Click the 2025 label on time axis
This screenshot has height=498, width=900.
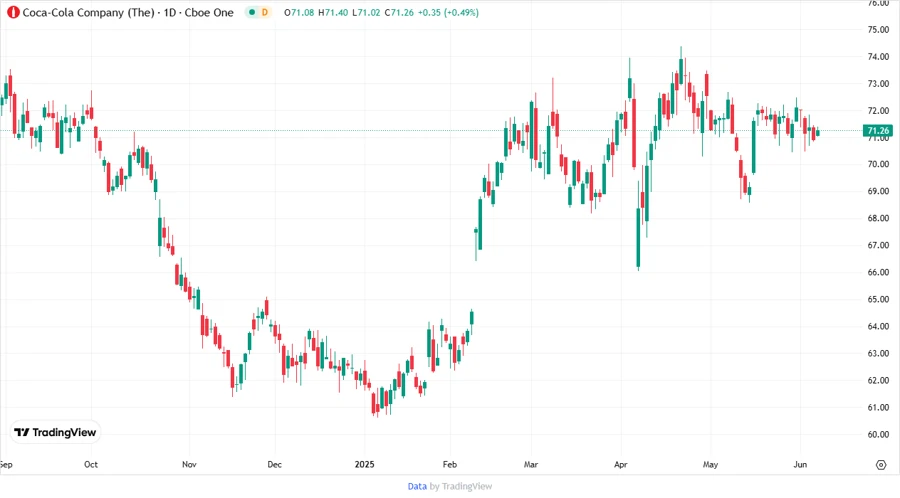tap(364, 464)
